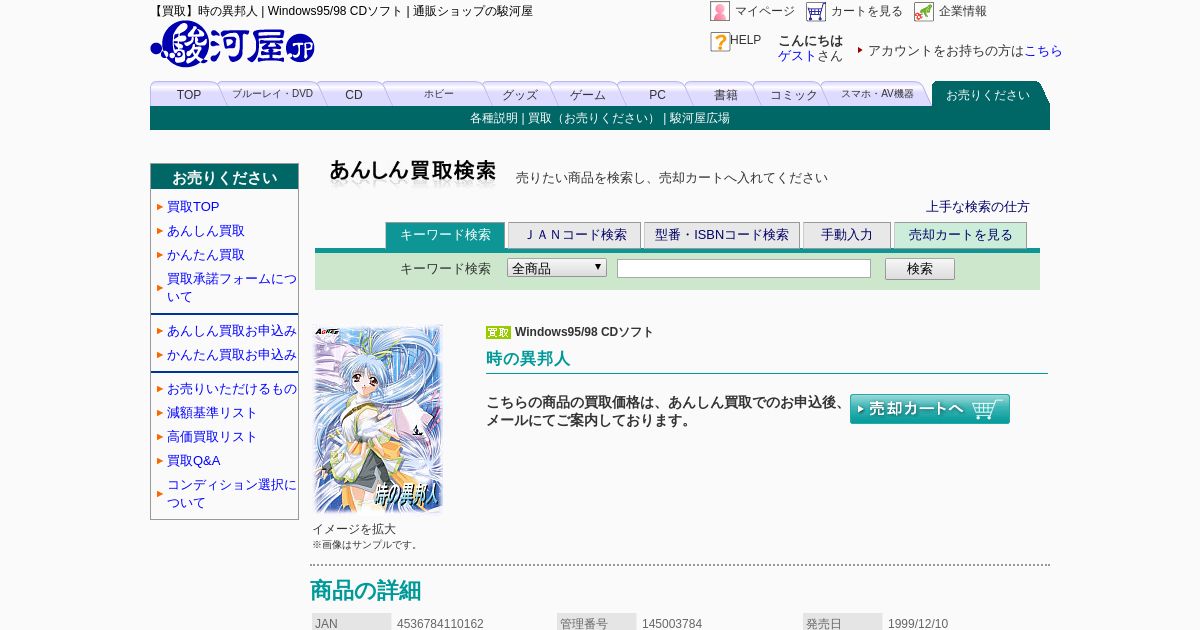Viewport: 1200px width, 630px height.
Task: Open the HELP question mark icon
Action: [x=720, y=42]
